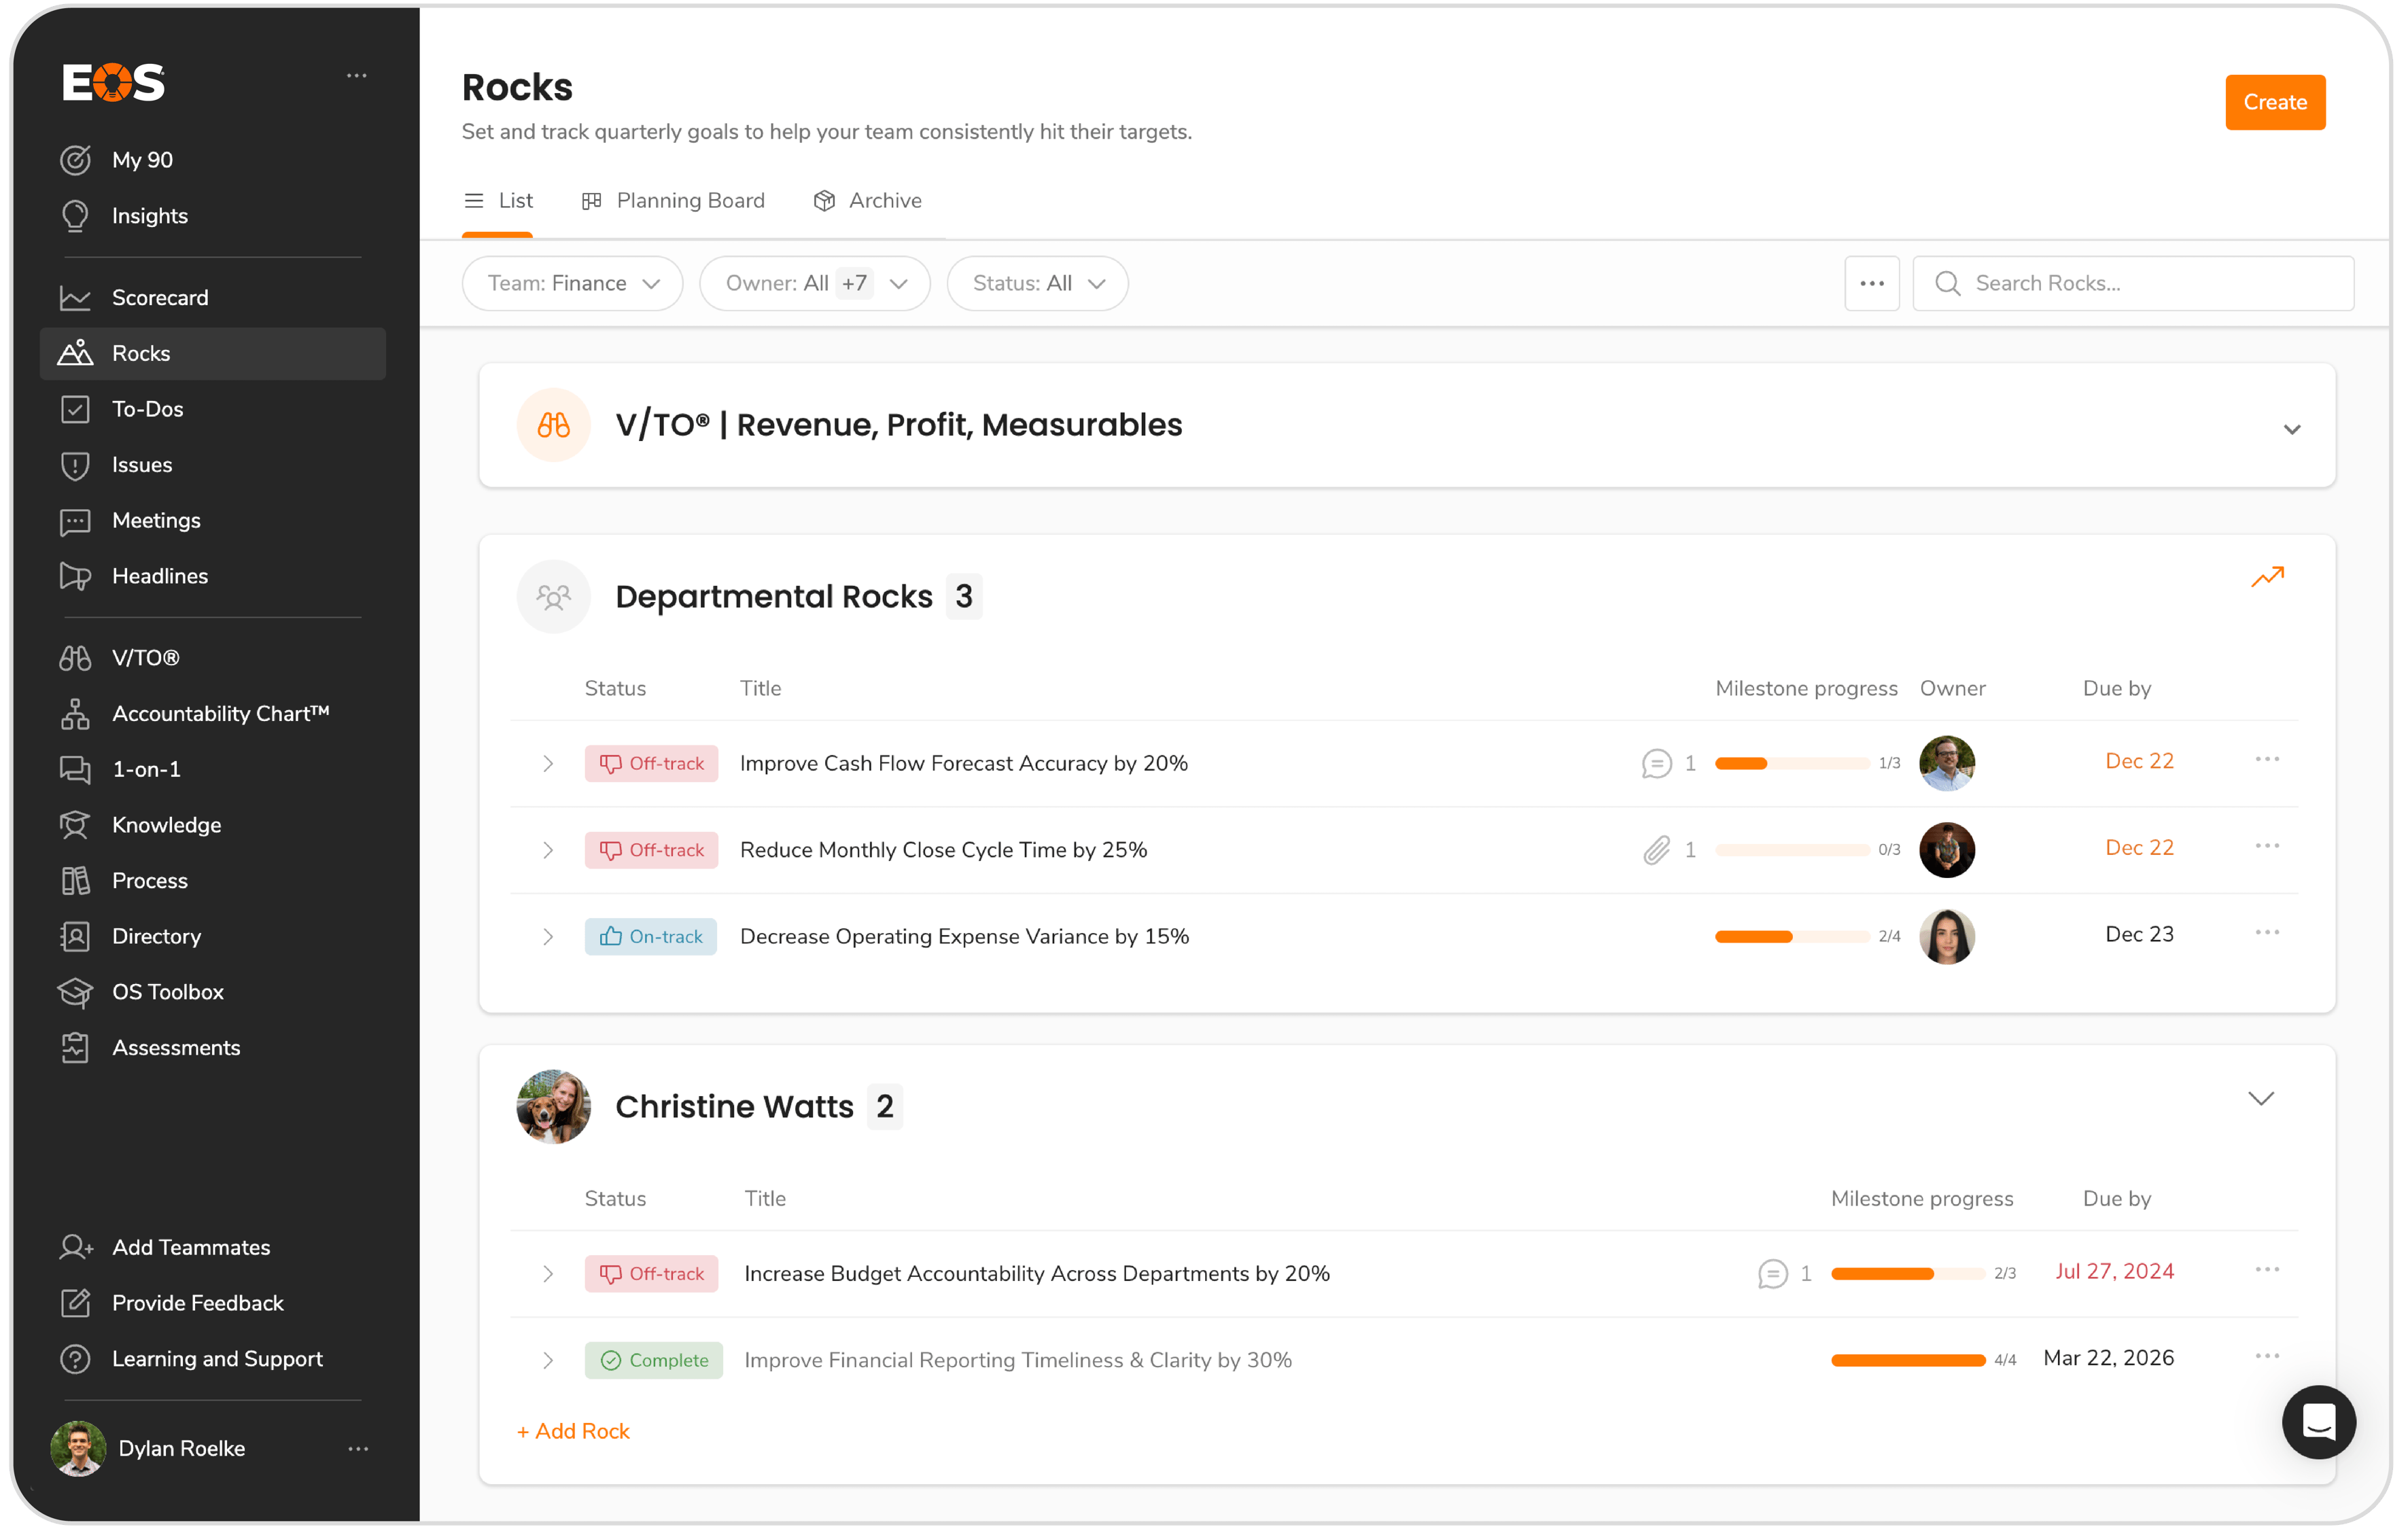Viewport: 2408px width, 1529px height.
Task: Open the OS Toolbox sidebar icon
Action: [75, 992]
